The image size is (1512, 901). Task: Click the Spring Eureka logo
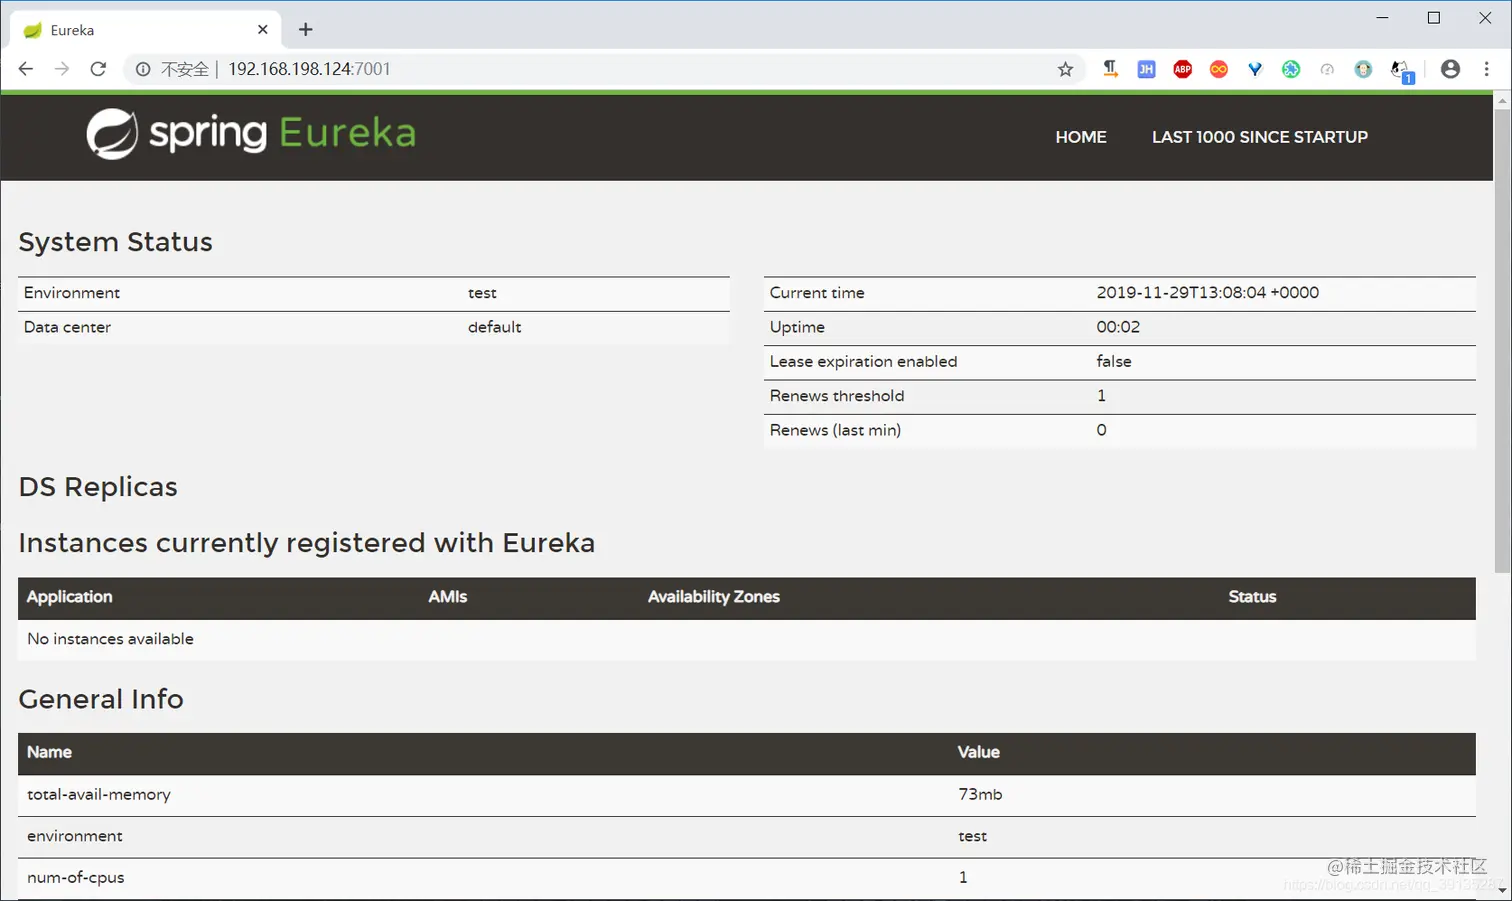251,134
